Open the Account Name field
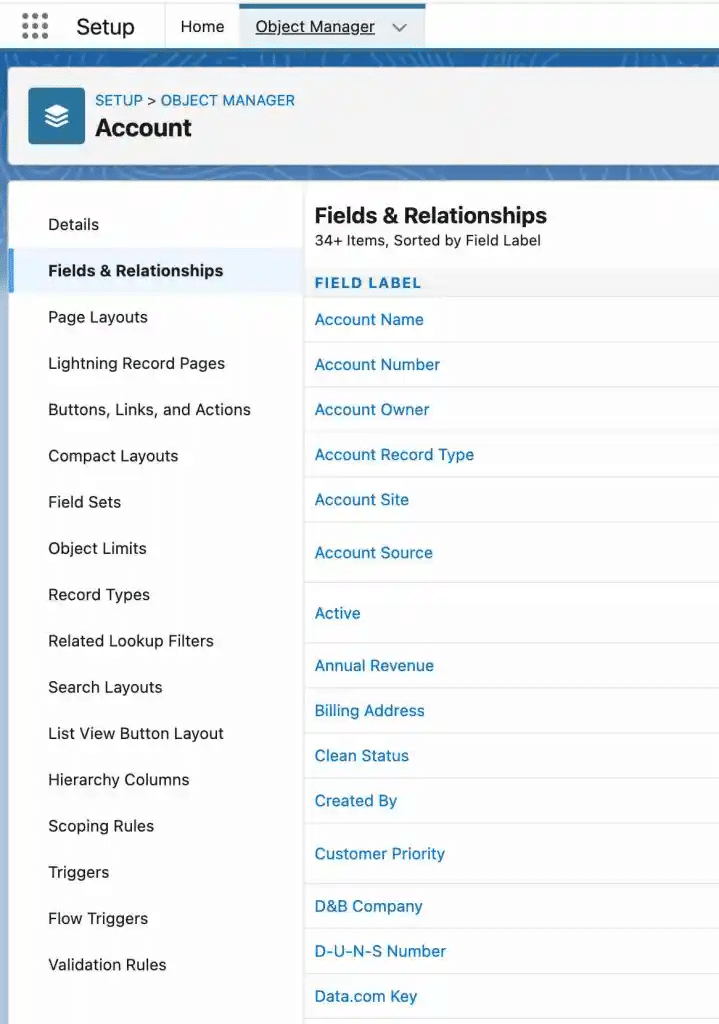The image size is (719, 1024). pyautogui.click(x=369, y=319)
